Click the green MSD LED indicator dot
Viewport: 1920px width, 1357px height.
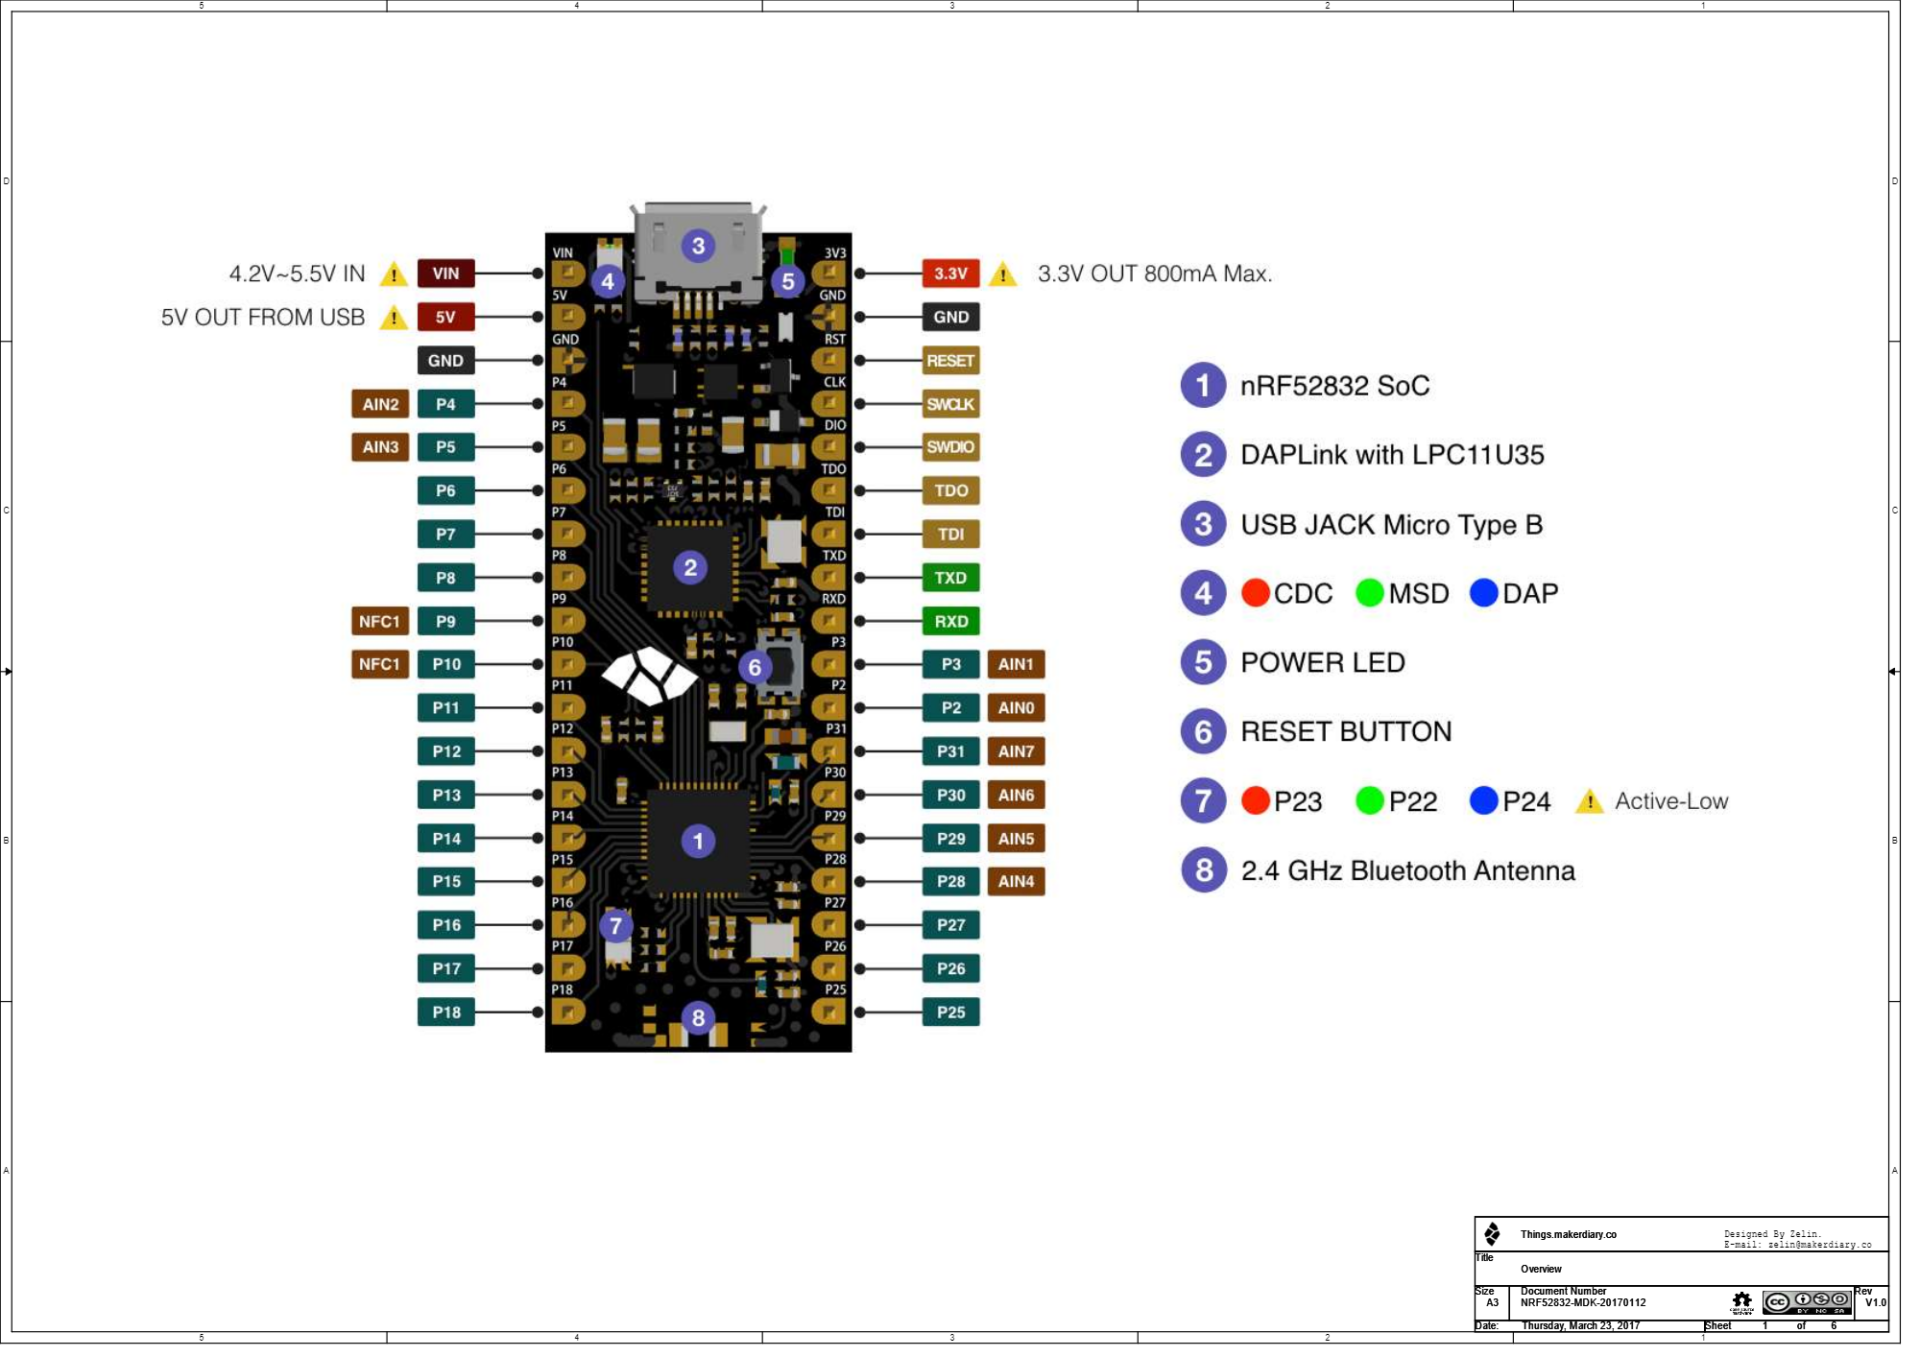(1369, 593)
